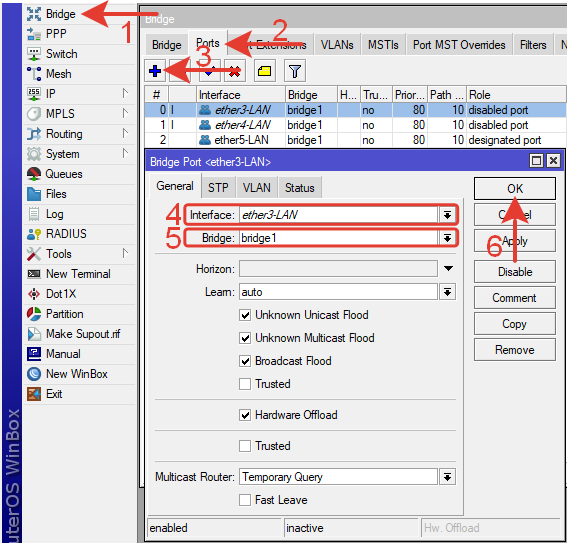The image size is (567, 543).
Task: Click the Remove button
Action: [515, 350]
